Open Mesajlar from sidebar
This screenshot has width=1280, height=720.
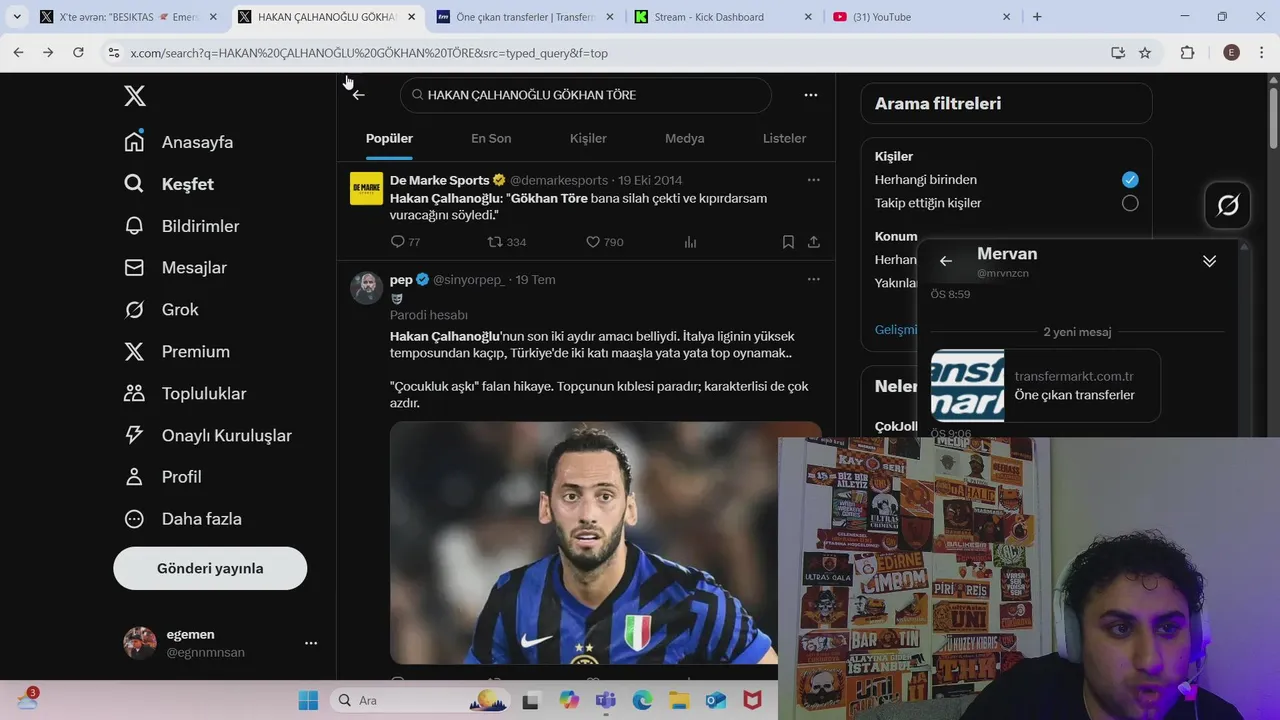[176, 268]
